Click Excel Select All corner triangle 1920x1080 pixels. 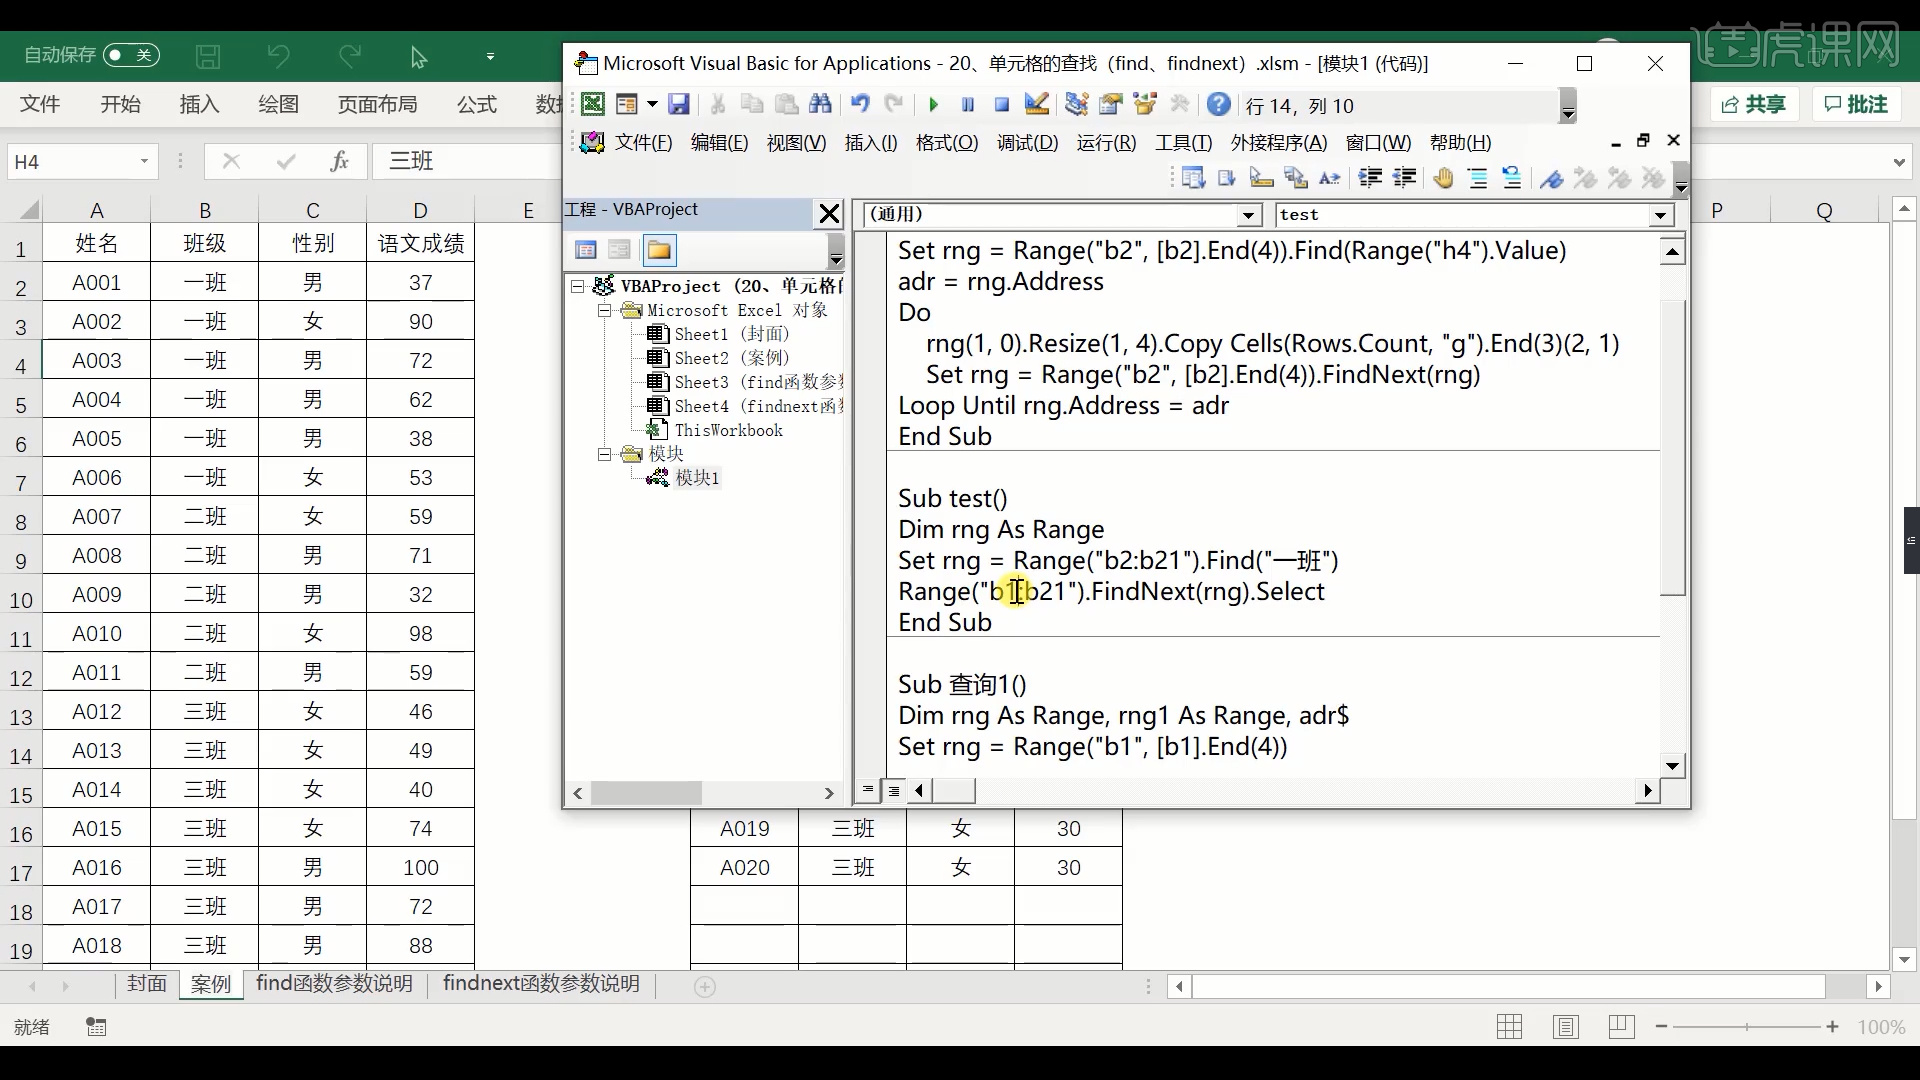click(x=30, y=210)
